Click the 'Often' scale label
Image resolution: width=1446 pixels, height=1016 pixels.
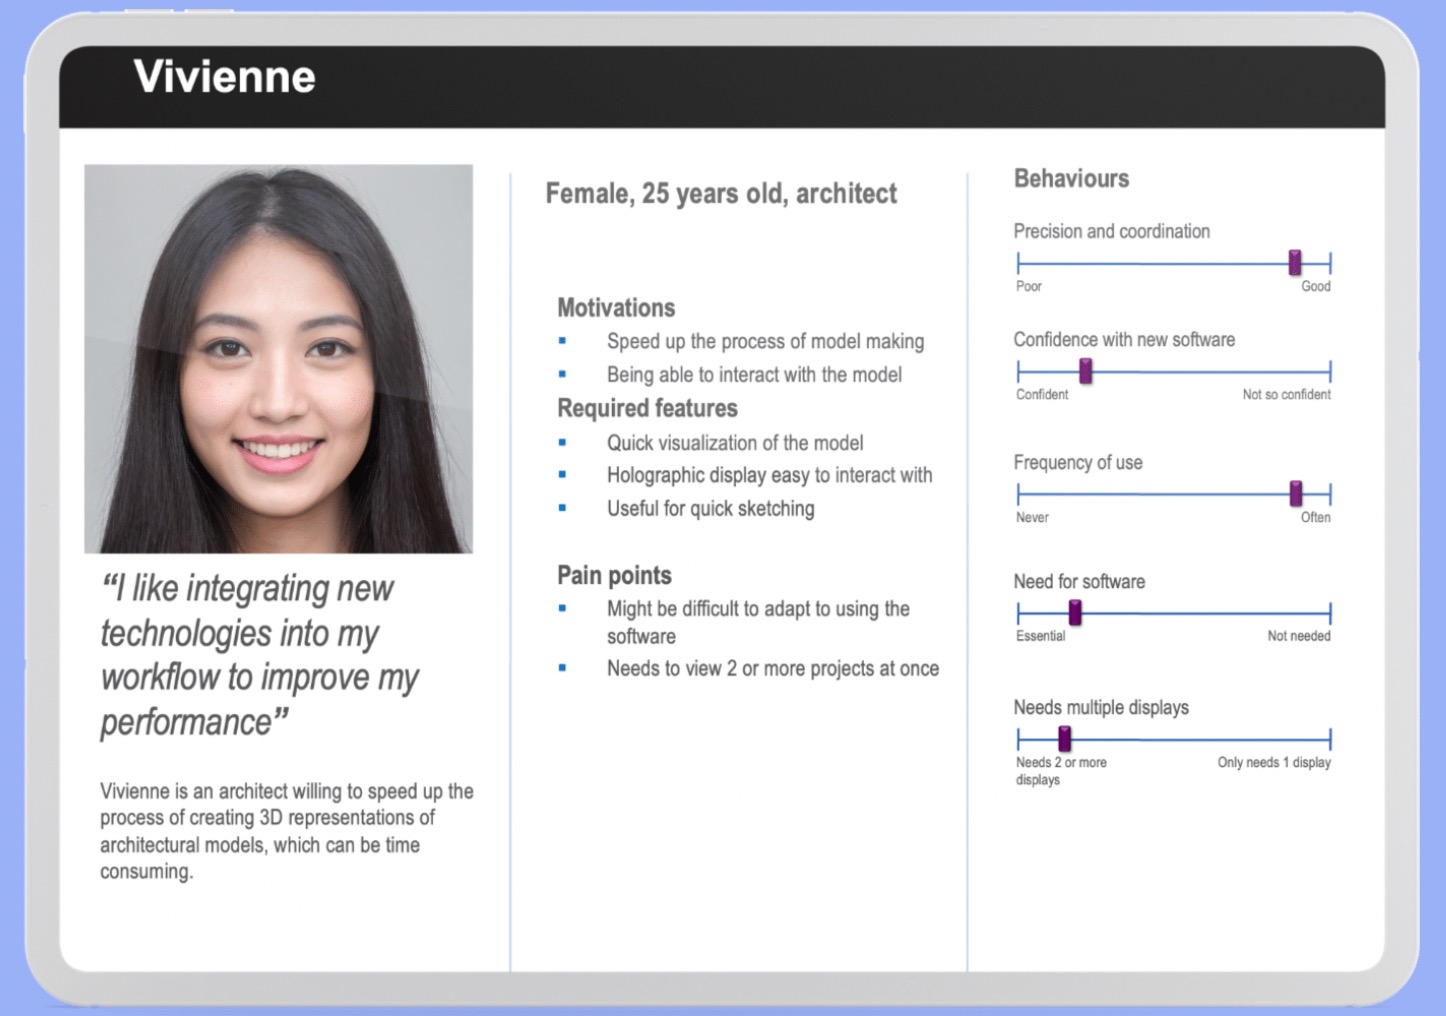coord(1315,517)
